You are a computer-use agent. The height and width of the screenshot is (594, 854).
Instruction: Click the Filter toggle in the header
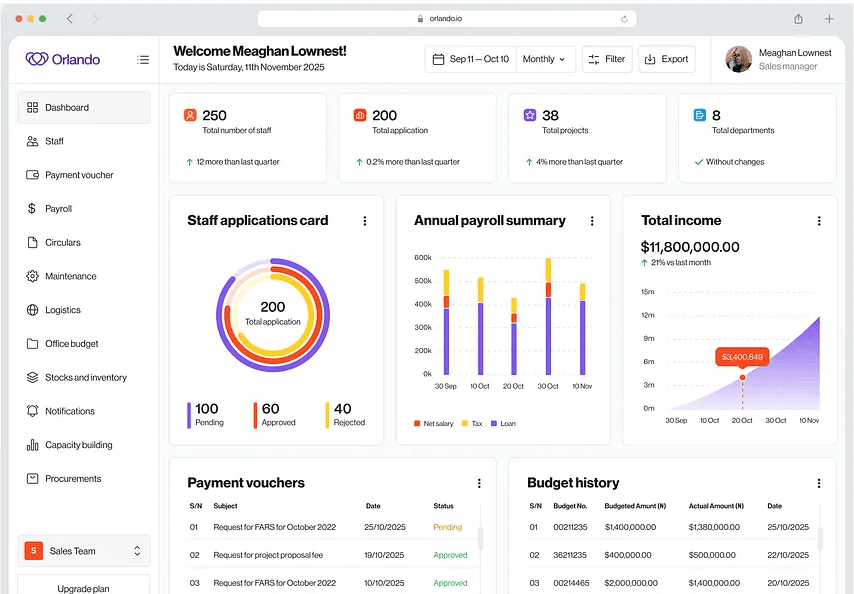coord(607,59)
